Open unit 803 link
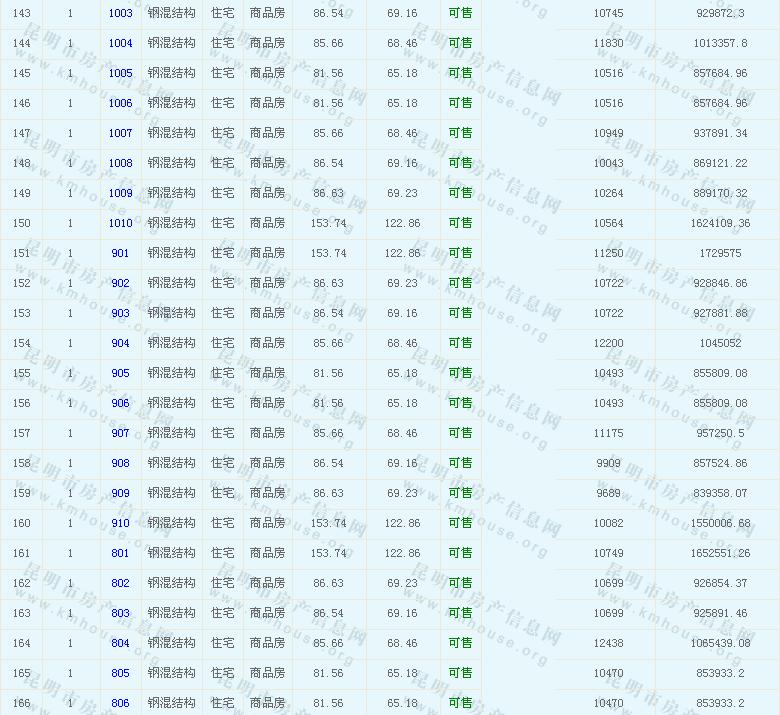Image resolution: width=780 pixels, height=715 pixels. tap(120, 614)
